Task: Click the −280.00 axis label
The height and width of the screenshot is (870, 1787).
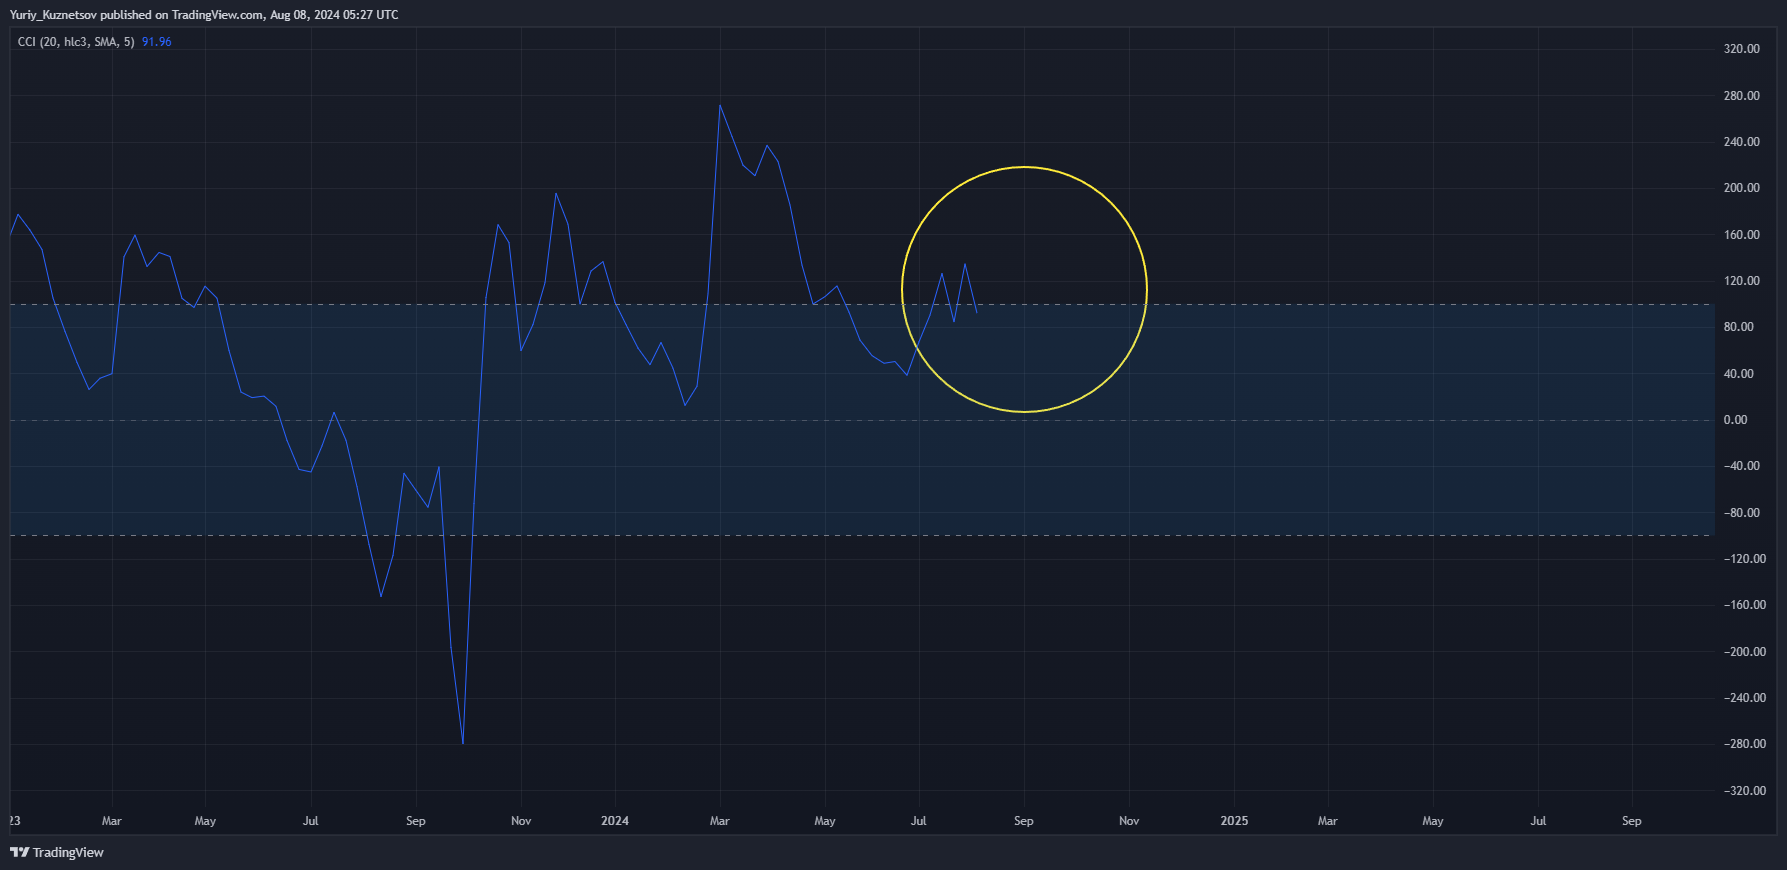Action: pyautogui.click(x=1744, y=744)
